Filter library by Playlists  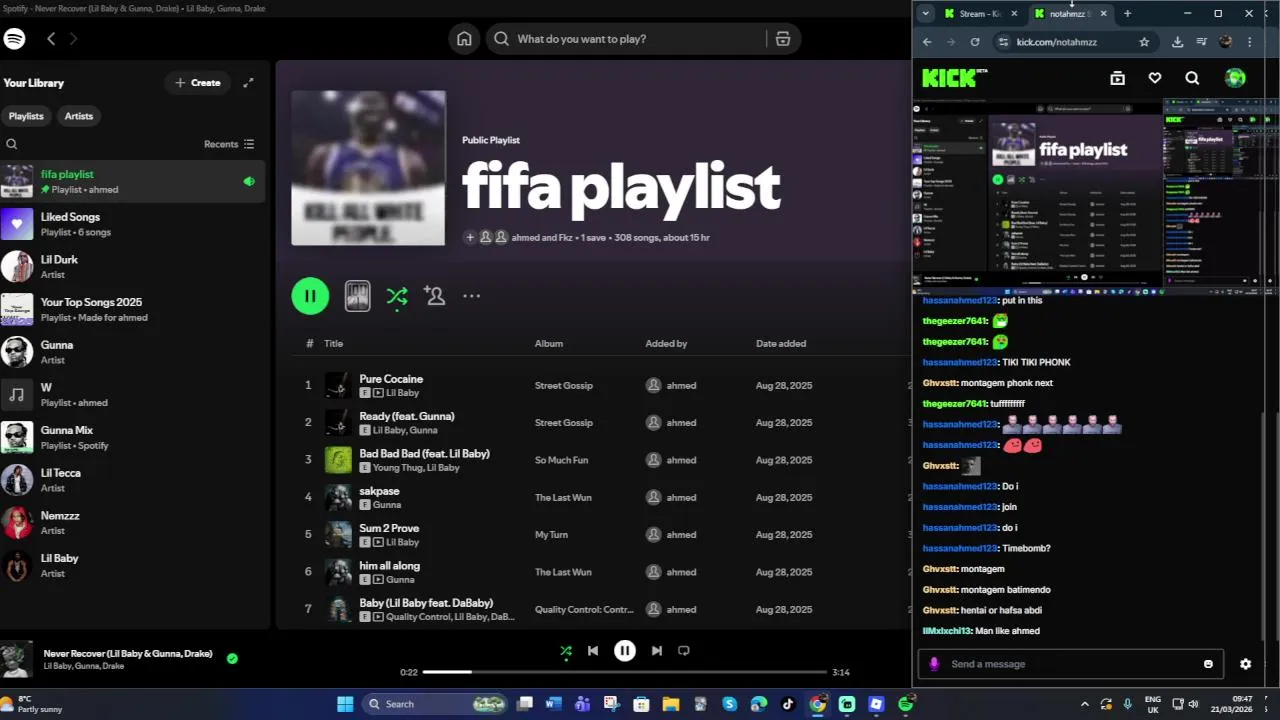pos(26,116)
